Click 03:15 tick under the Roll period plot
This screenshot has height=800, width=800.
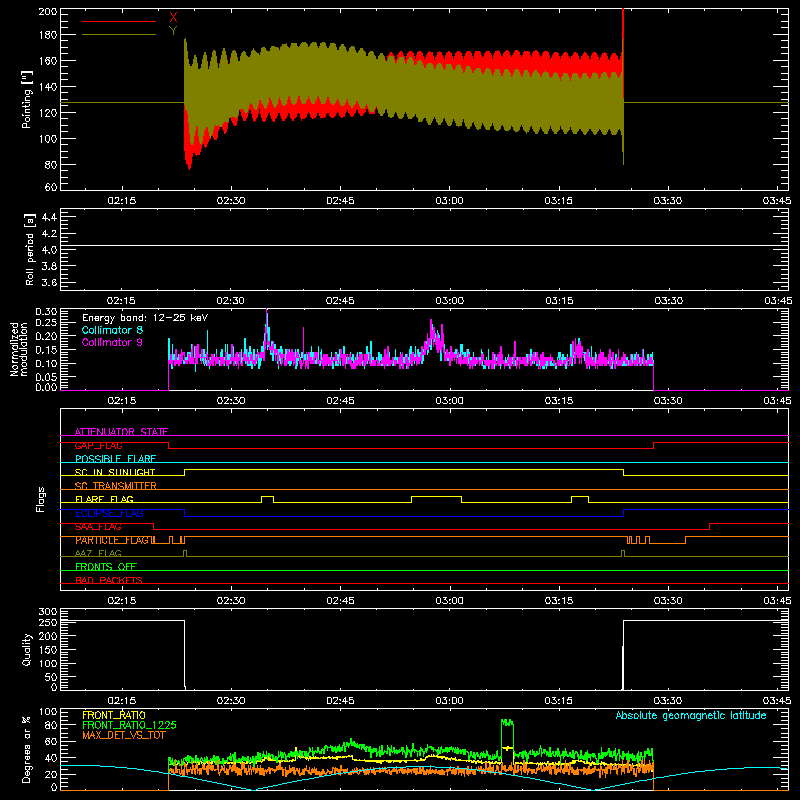pos(559,301)
